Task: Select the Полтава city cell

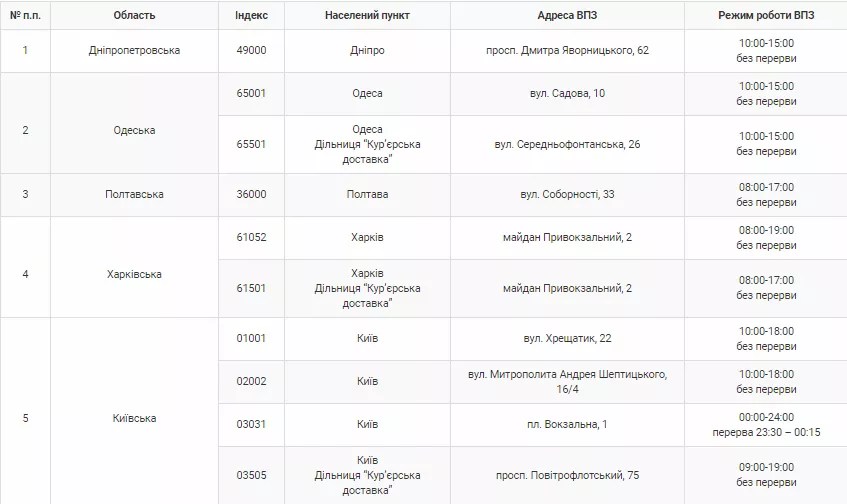Action: click(367, 194)
